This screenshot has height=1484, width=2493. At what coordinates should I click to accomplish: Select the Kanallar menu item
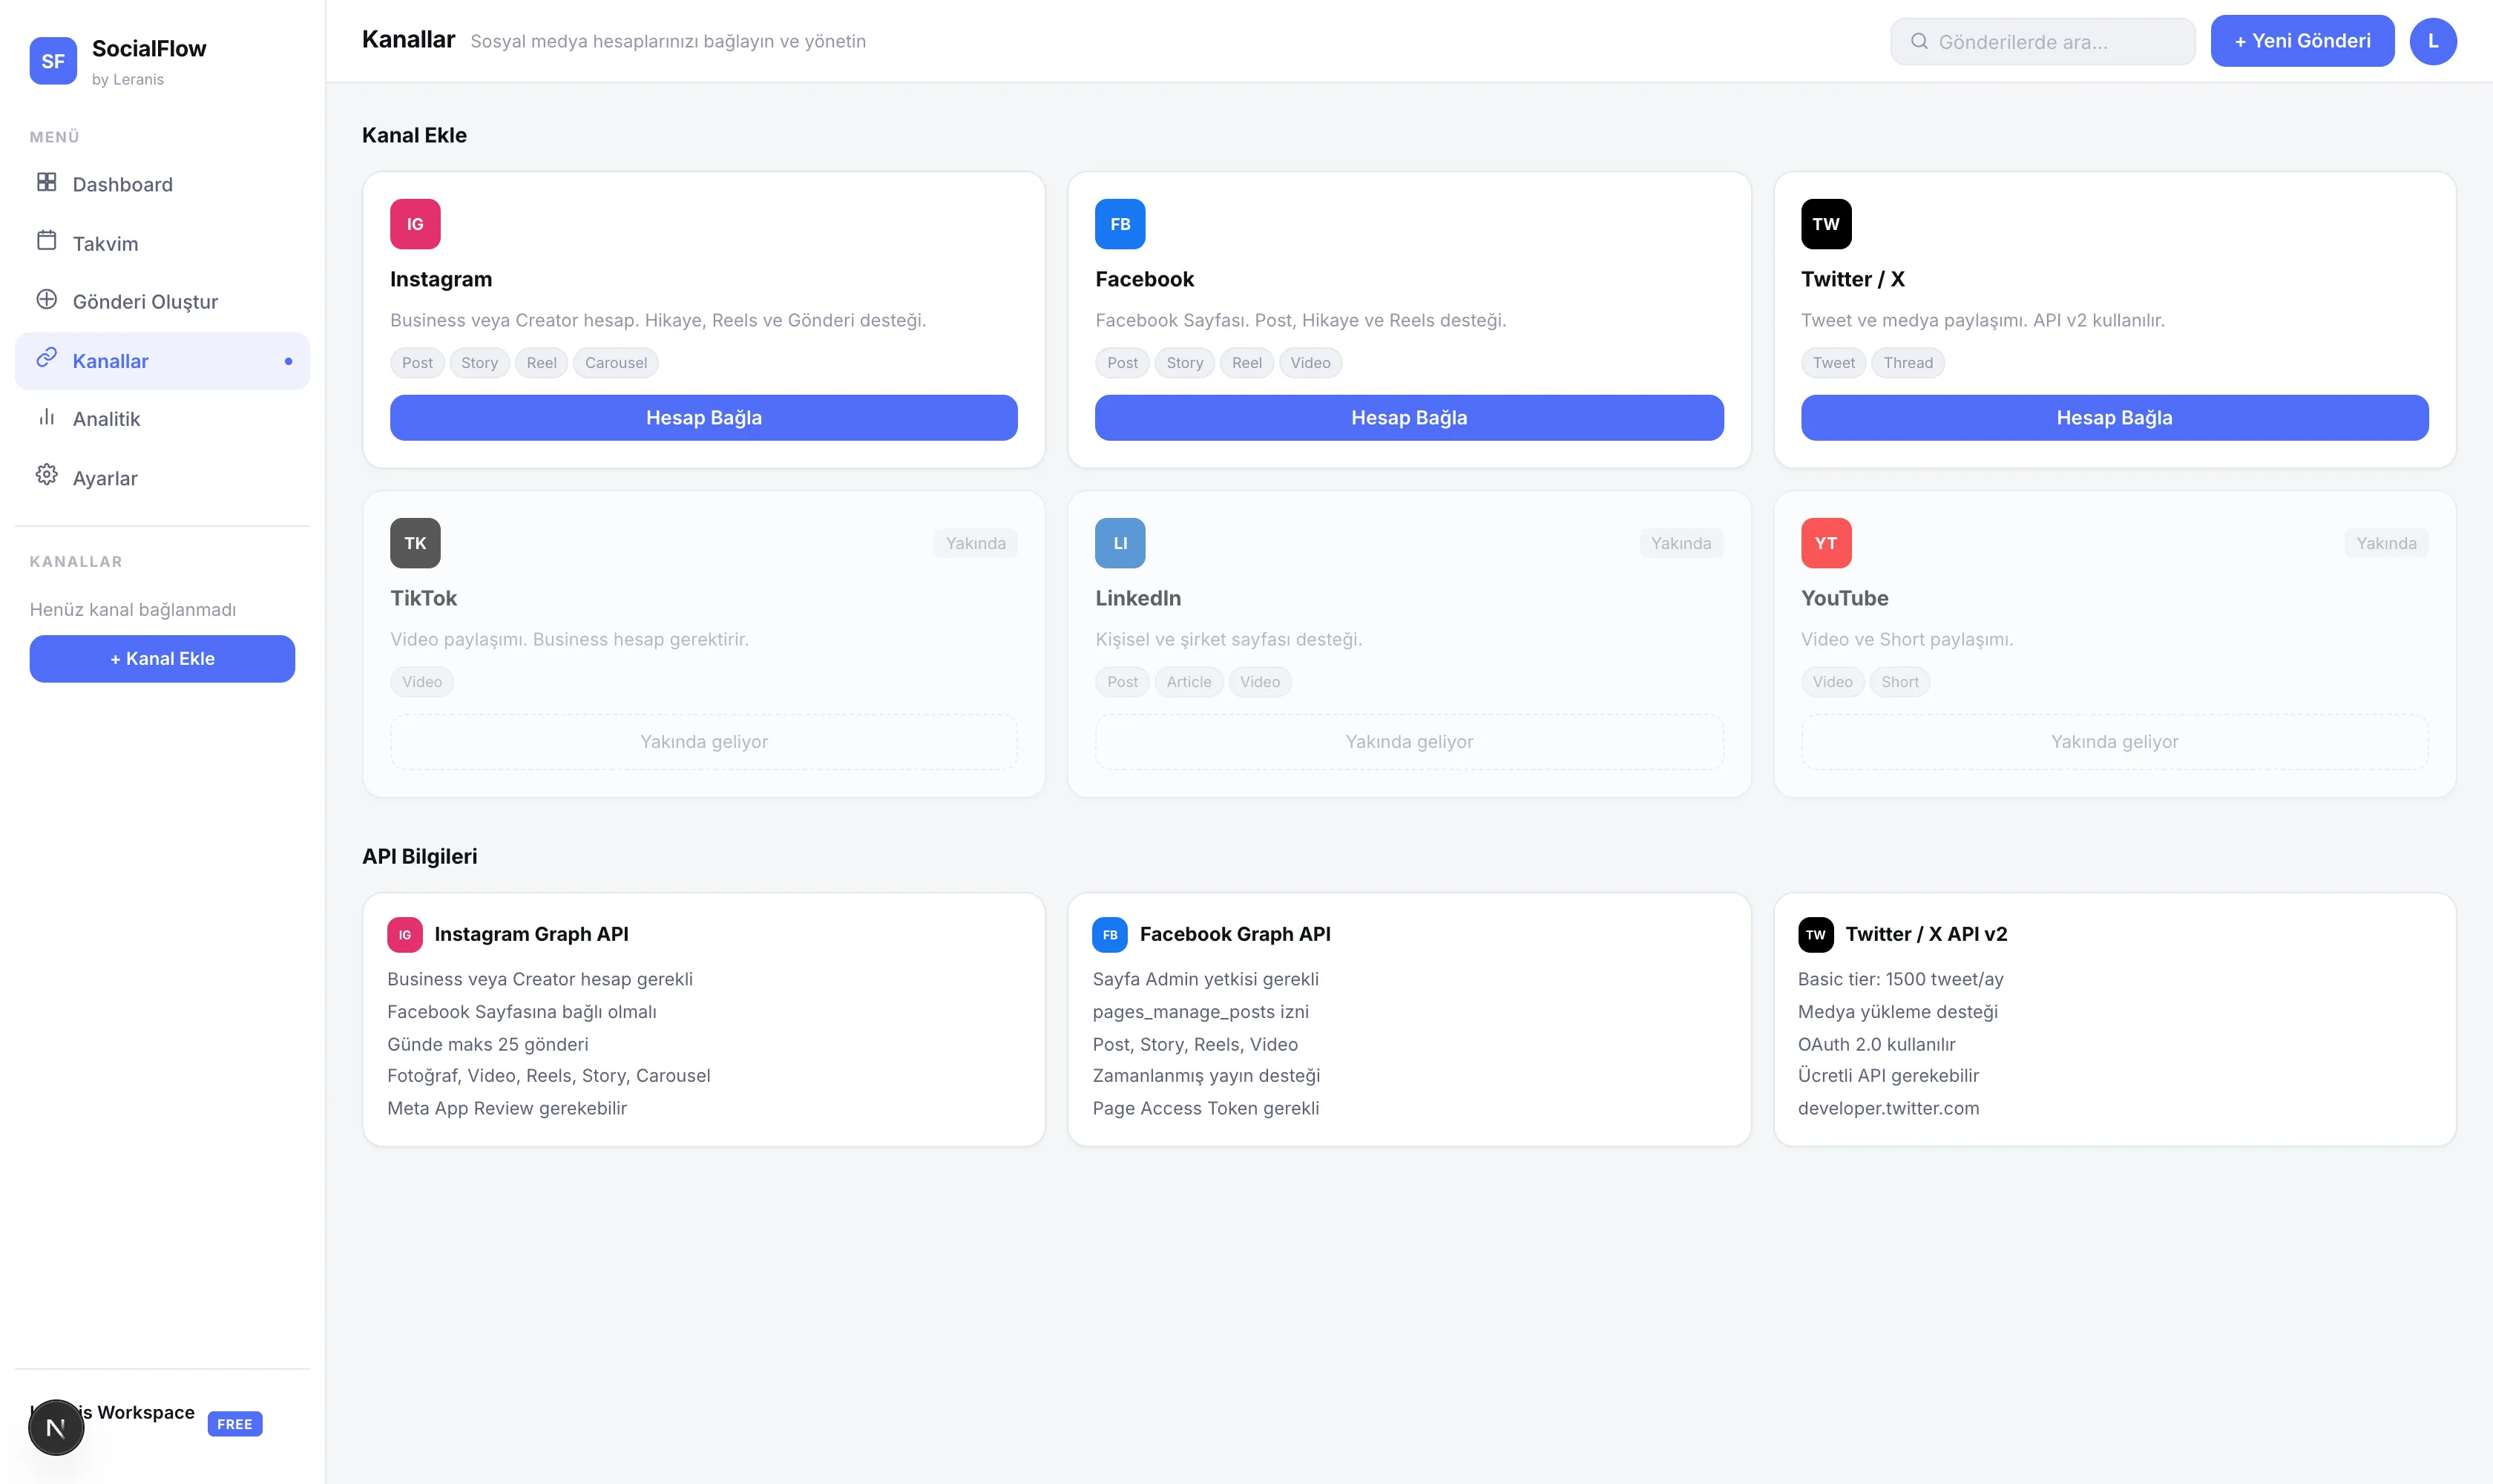(162, 361)
